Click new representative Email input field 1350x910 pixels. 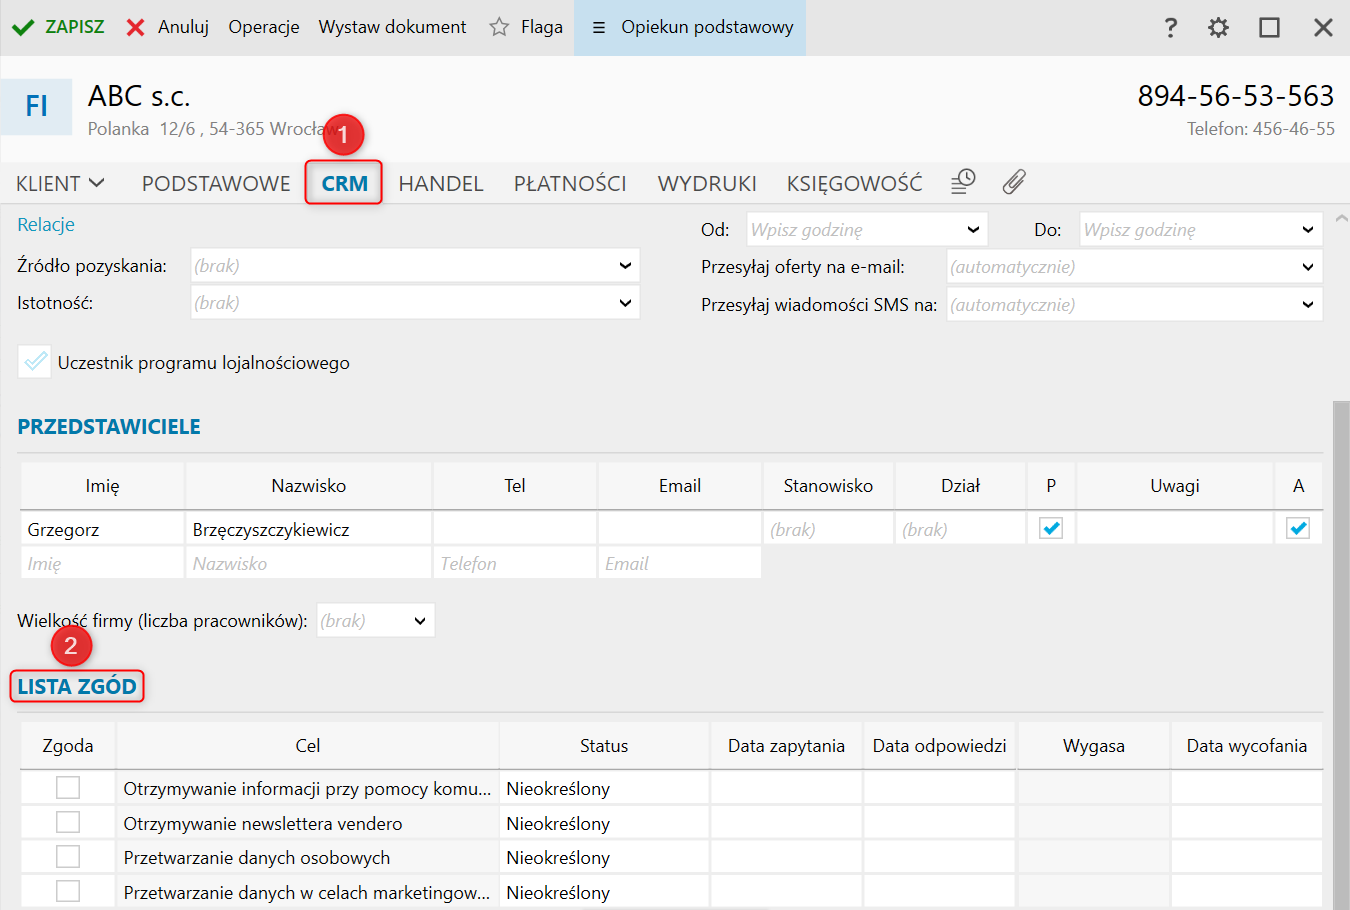[680, 564]
